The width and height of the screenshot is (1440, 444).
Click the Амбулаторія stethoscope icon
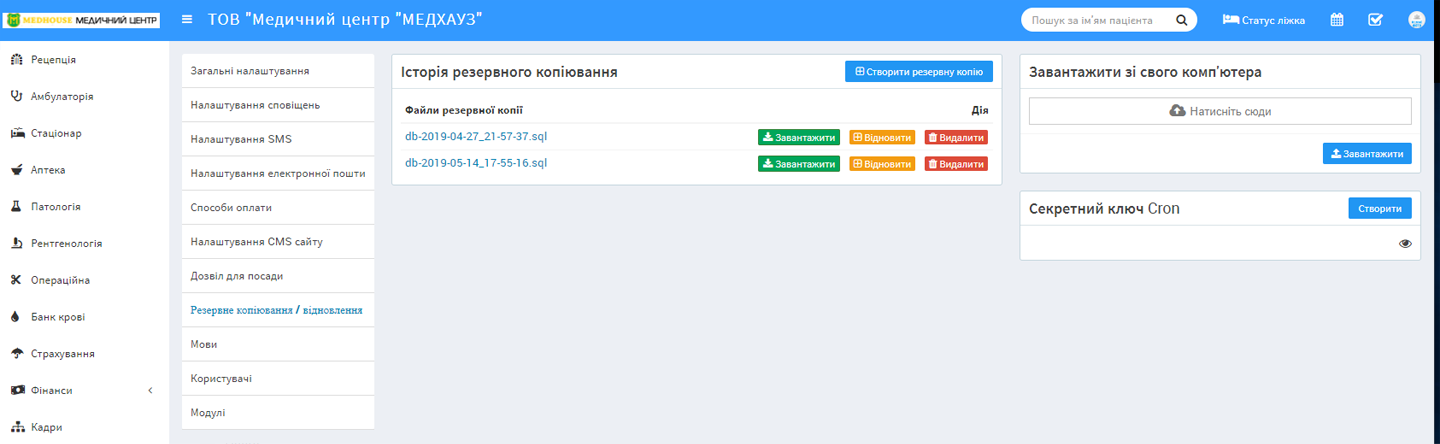click(16, 96)
